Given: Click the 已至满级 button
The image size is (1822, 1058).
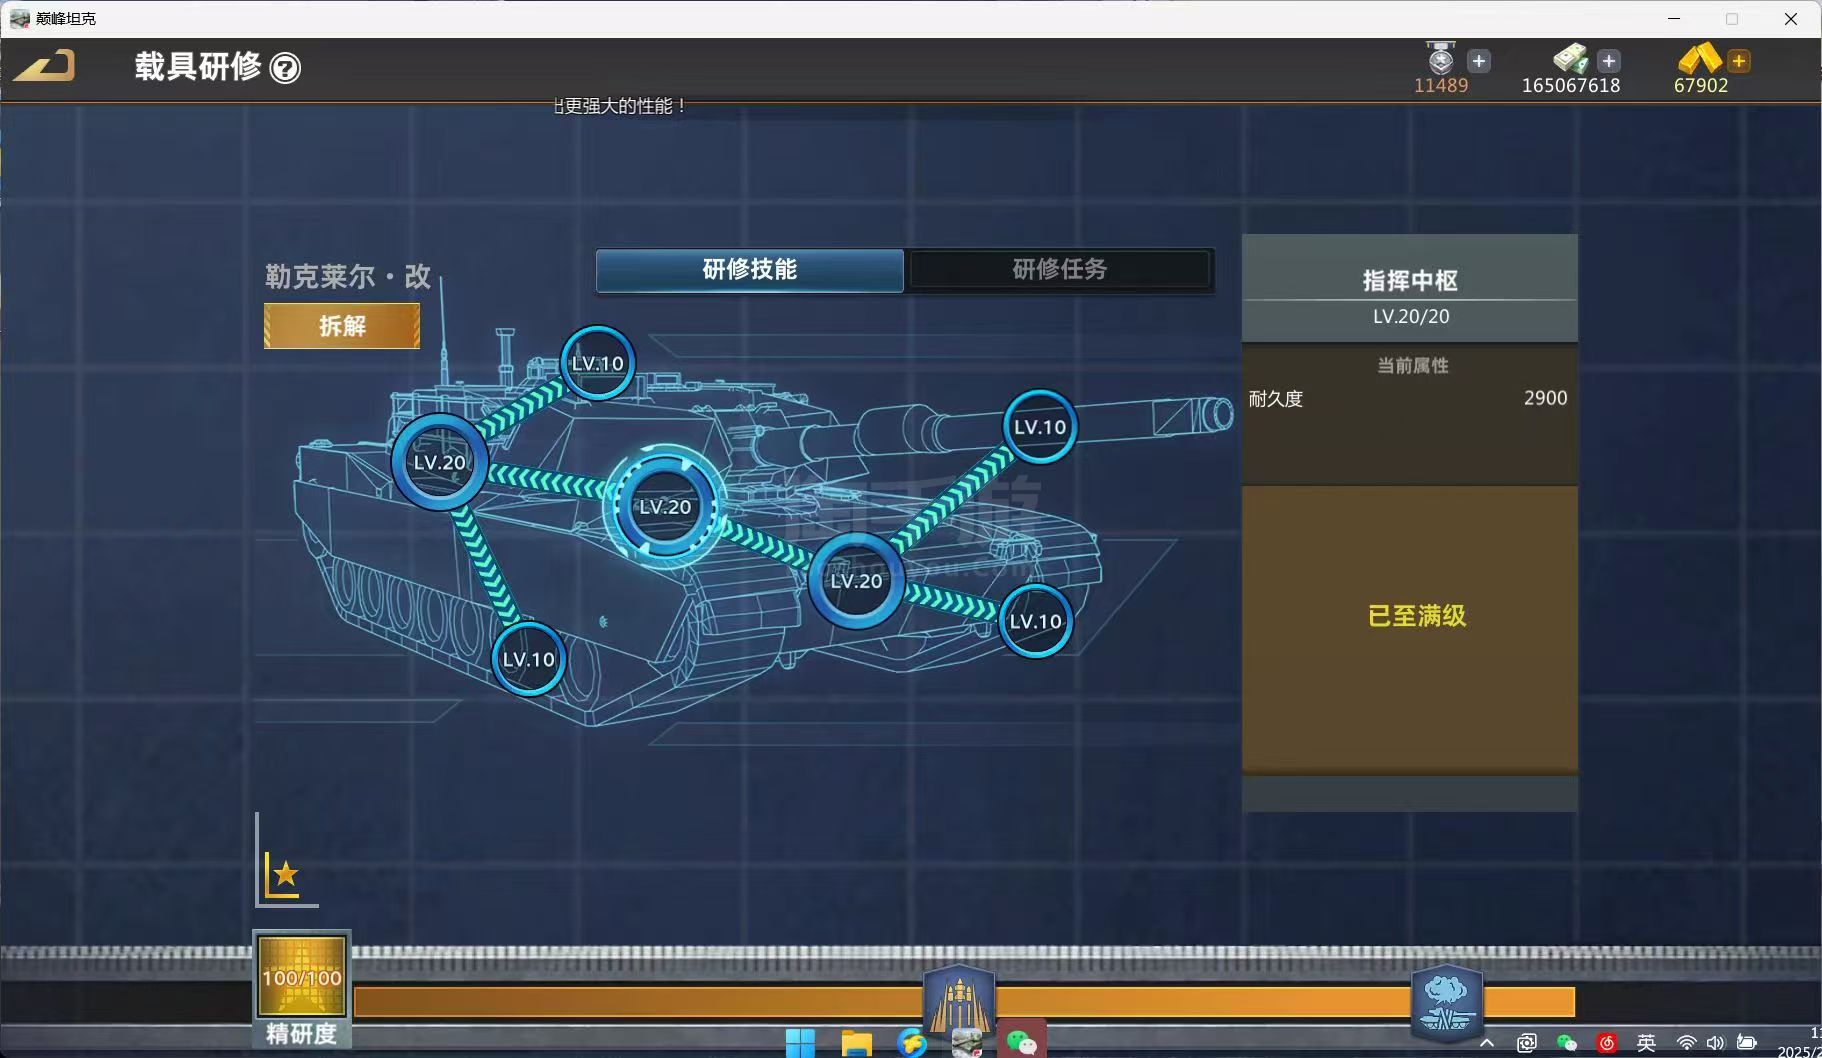Looking at the screenshot, I should point(1415,616).
